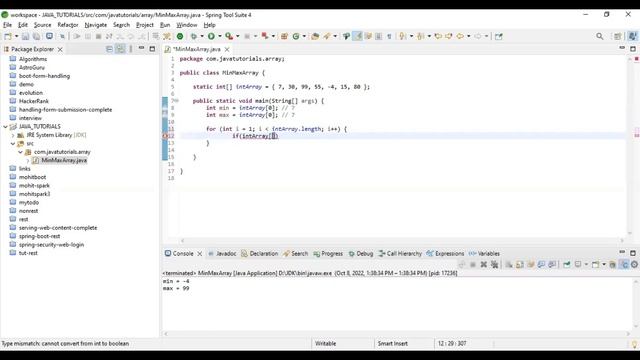
Task: Click the Save icon in the toolbar
Action: pyautogui.click(x=25, y=36)
